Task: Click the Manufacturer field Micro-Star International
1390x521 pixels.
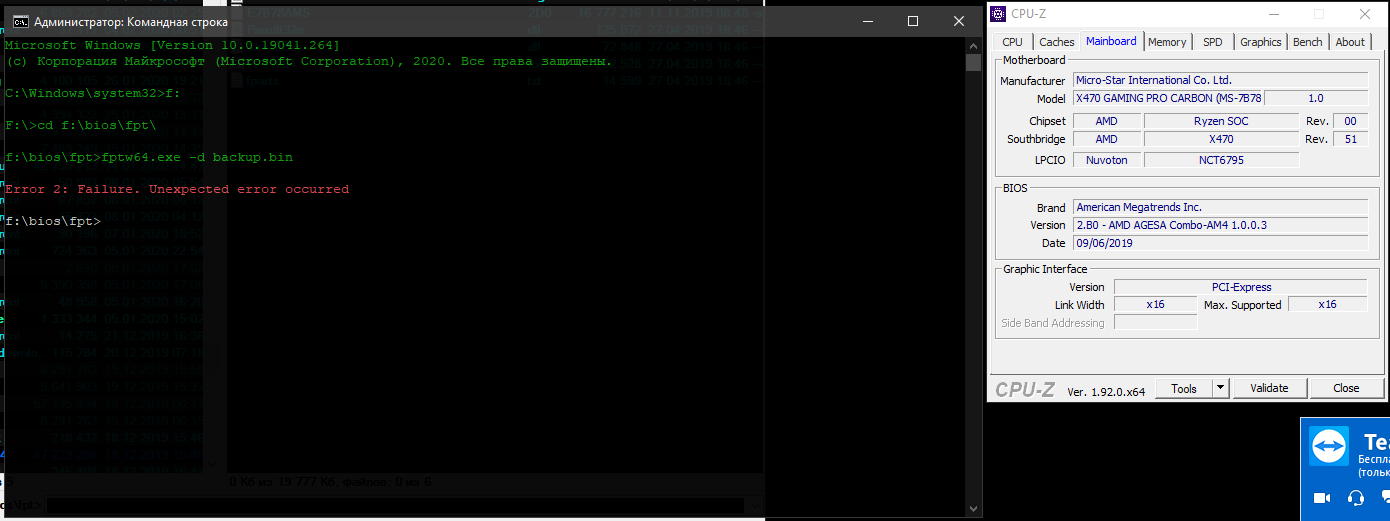Action: (x=1220, y=80)
